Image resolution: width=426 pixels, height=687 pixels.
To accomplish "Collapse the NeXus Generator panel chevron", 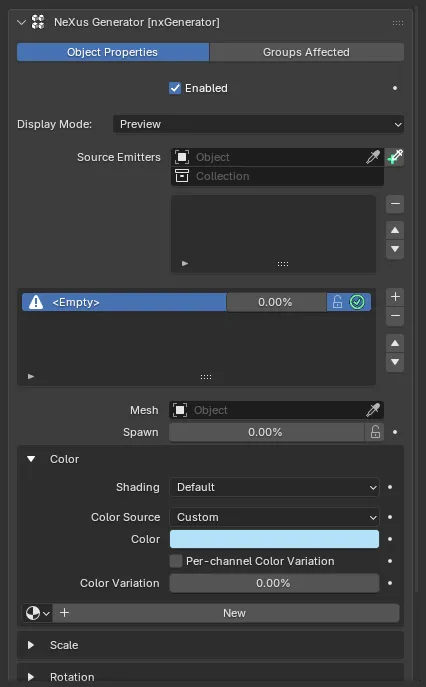I will pos(21,22).
